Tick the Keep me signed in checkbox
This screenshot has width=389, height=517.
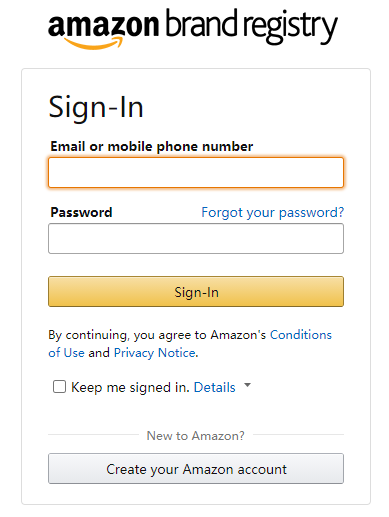(x=59, y=387)
